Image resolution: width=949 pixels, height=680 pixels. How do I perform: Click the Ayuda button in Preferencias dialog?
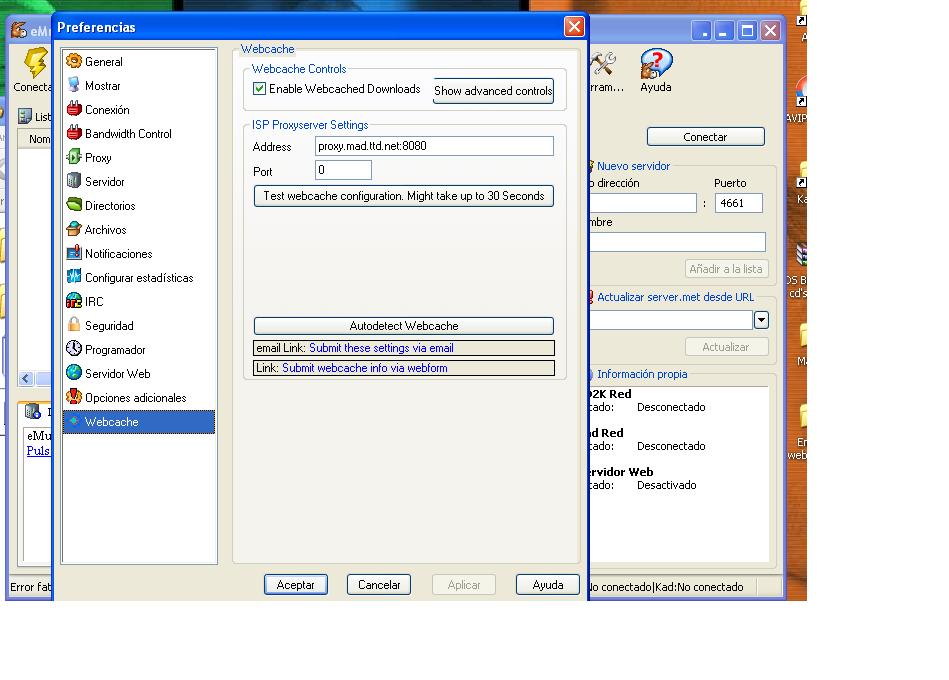548,584
